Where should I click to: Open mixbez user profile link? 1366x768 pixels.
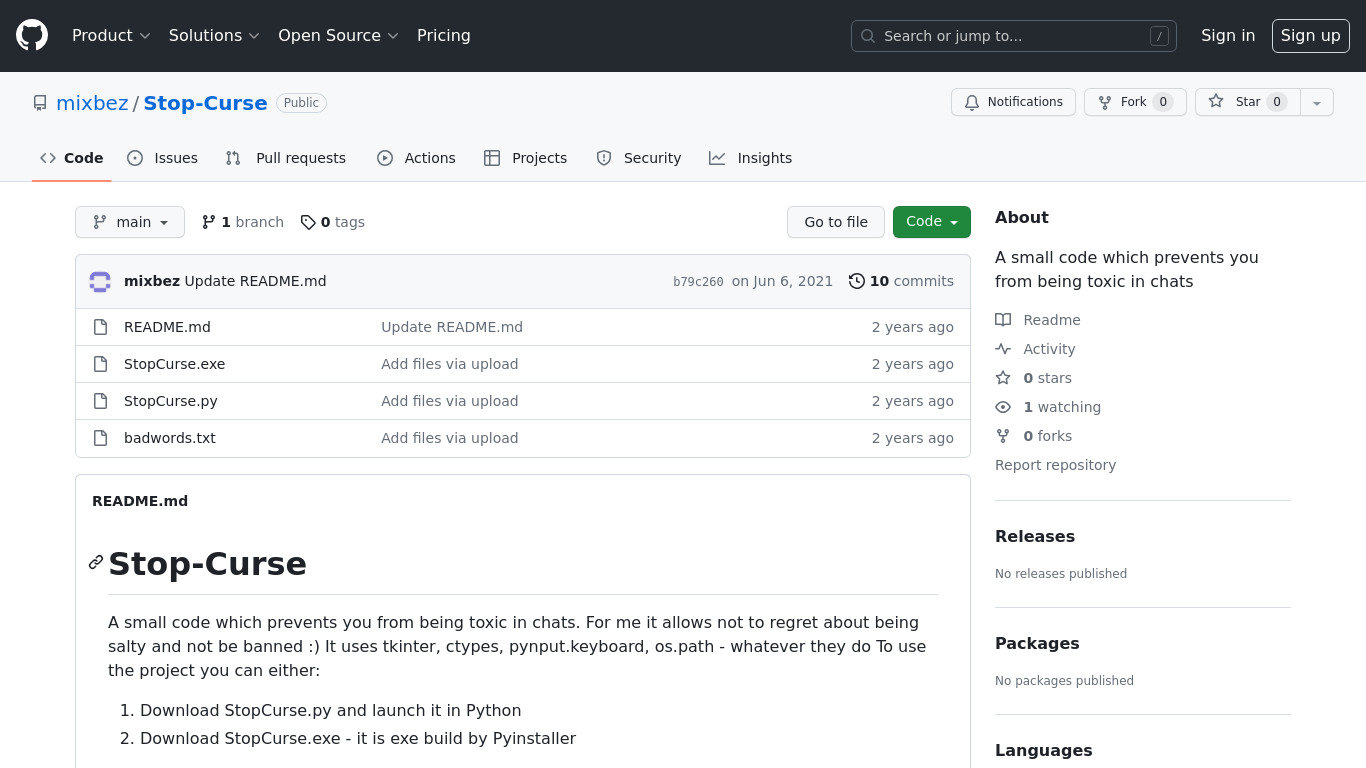[x=92, y=103]
